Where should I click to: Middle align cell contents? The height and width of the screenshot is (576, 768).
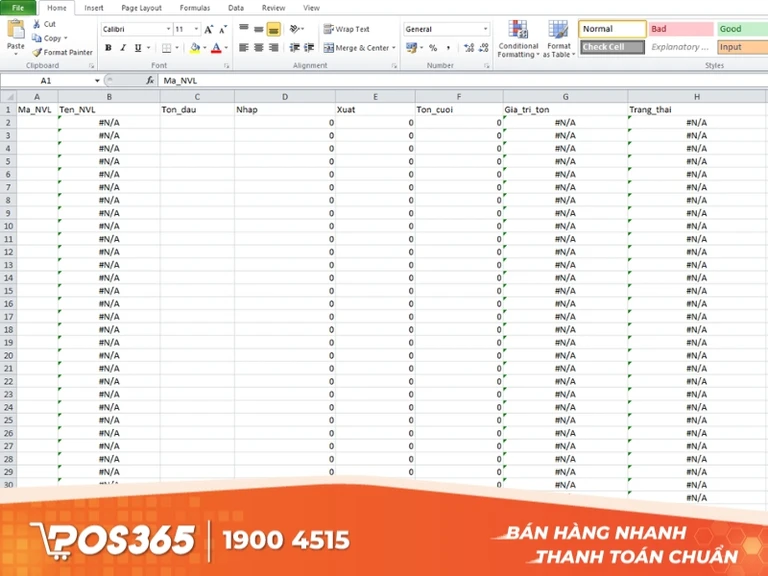point(259,29)
